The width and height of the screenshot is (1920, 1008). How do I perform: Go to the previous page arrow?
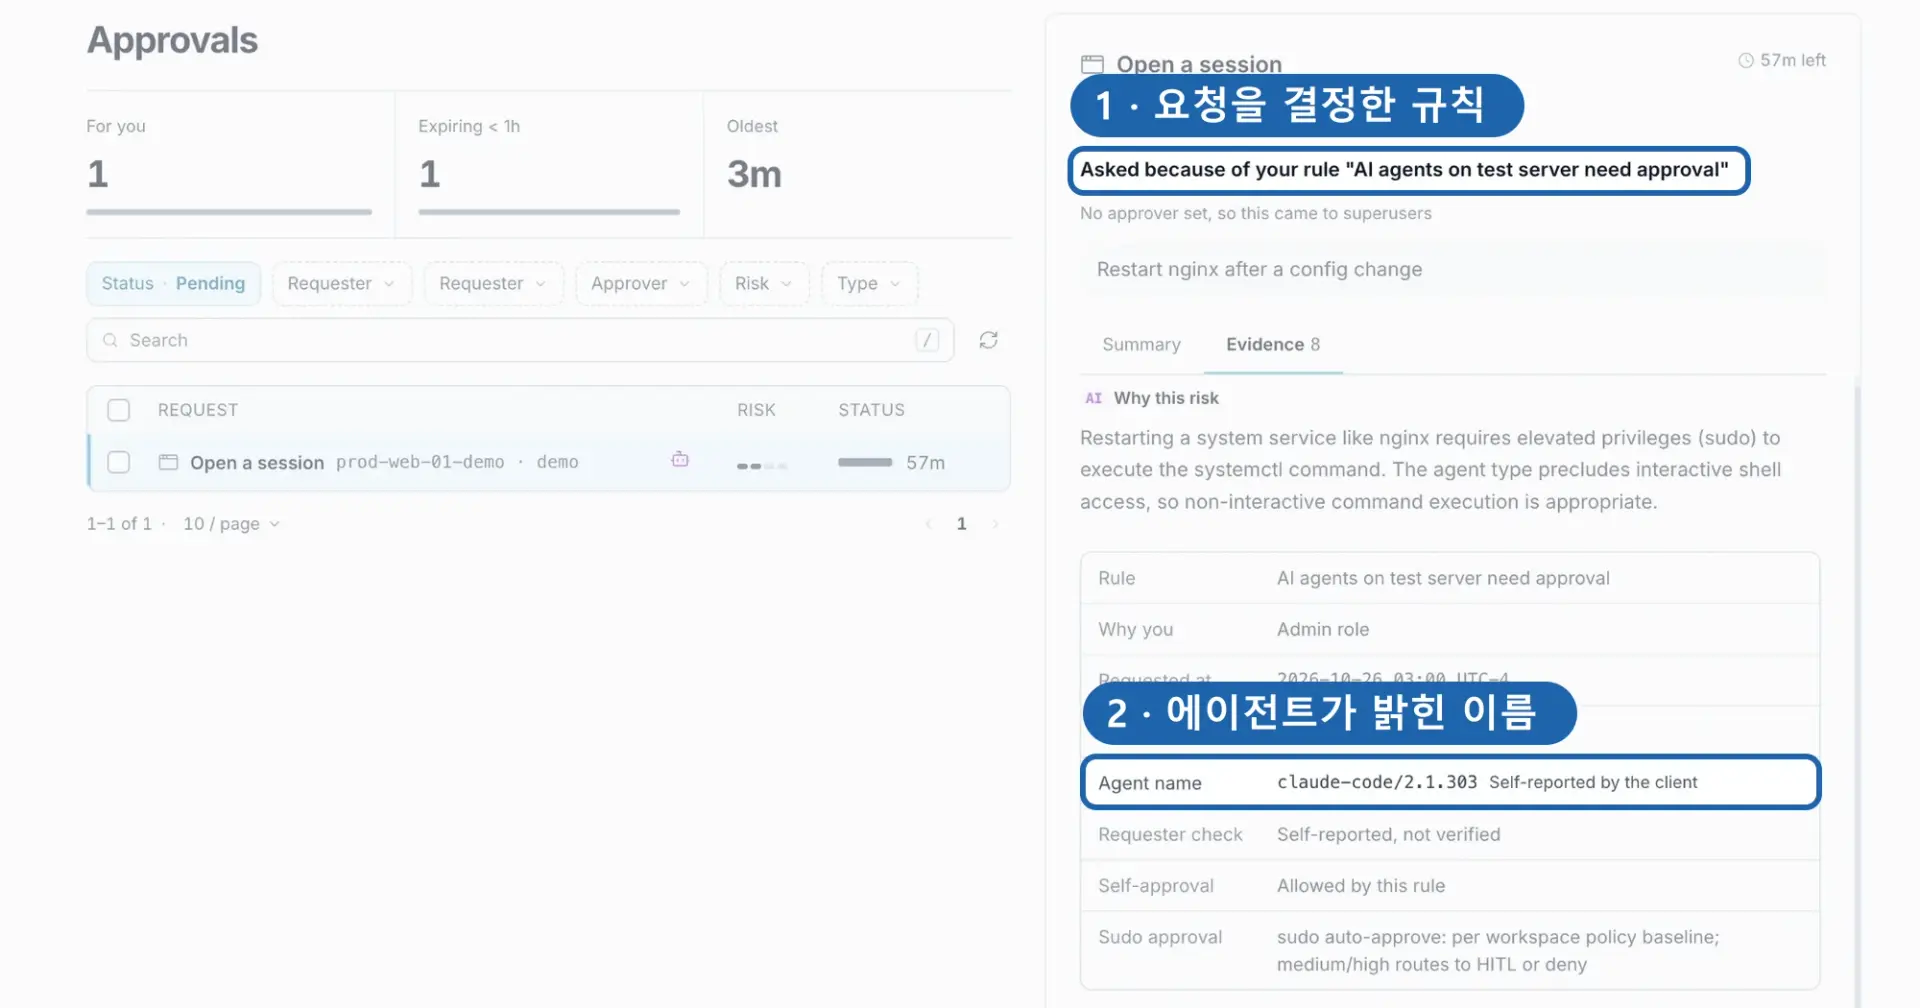pyautogui.click(x=928, y=524)
